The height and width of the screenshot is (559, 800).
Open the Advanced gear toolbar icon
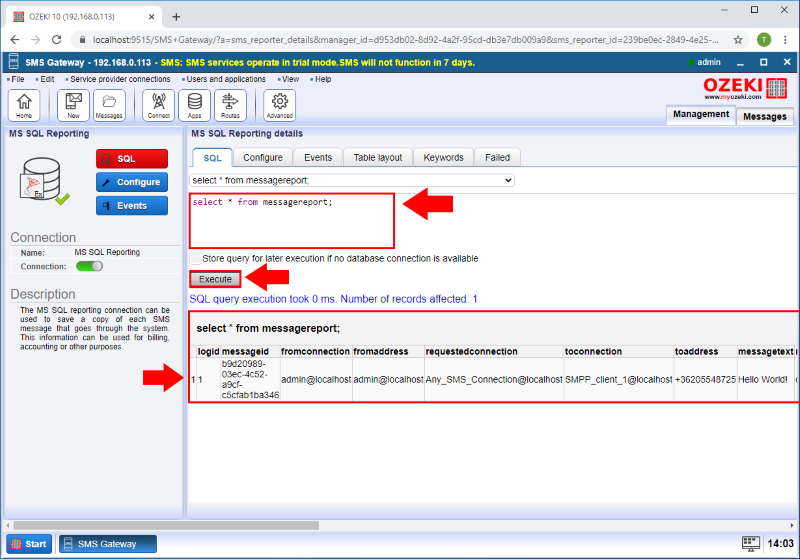click(x=280, y=106)
